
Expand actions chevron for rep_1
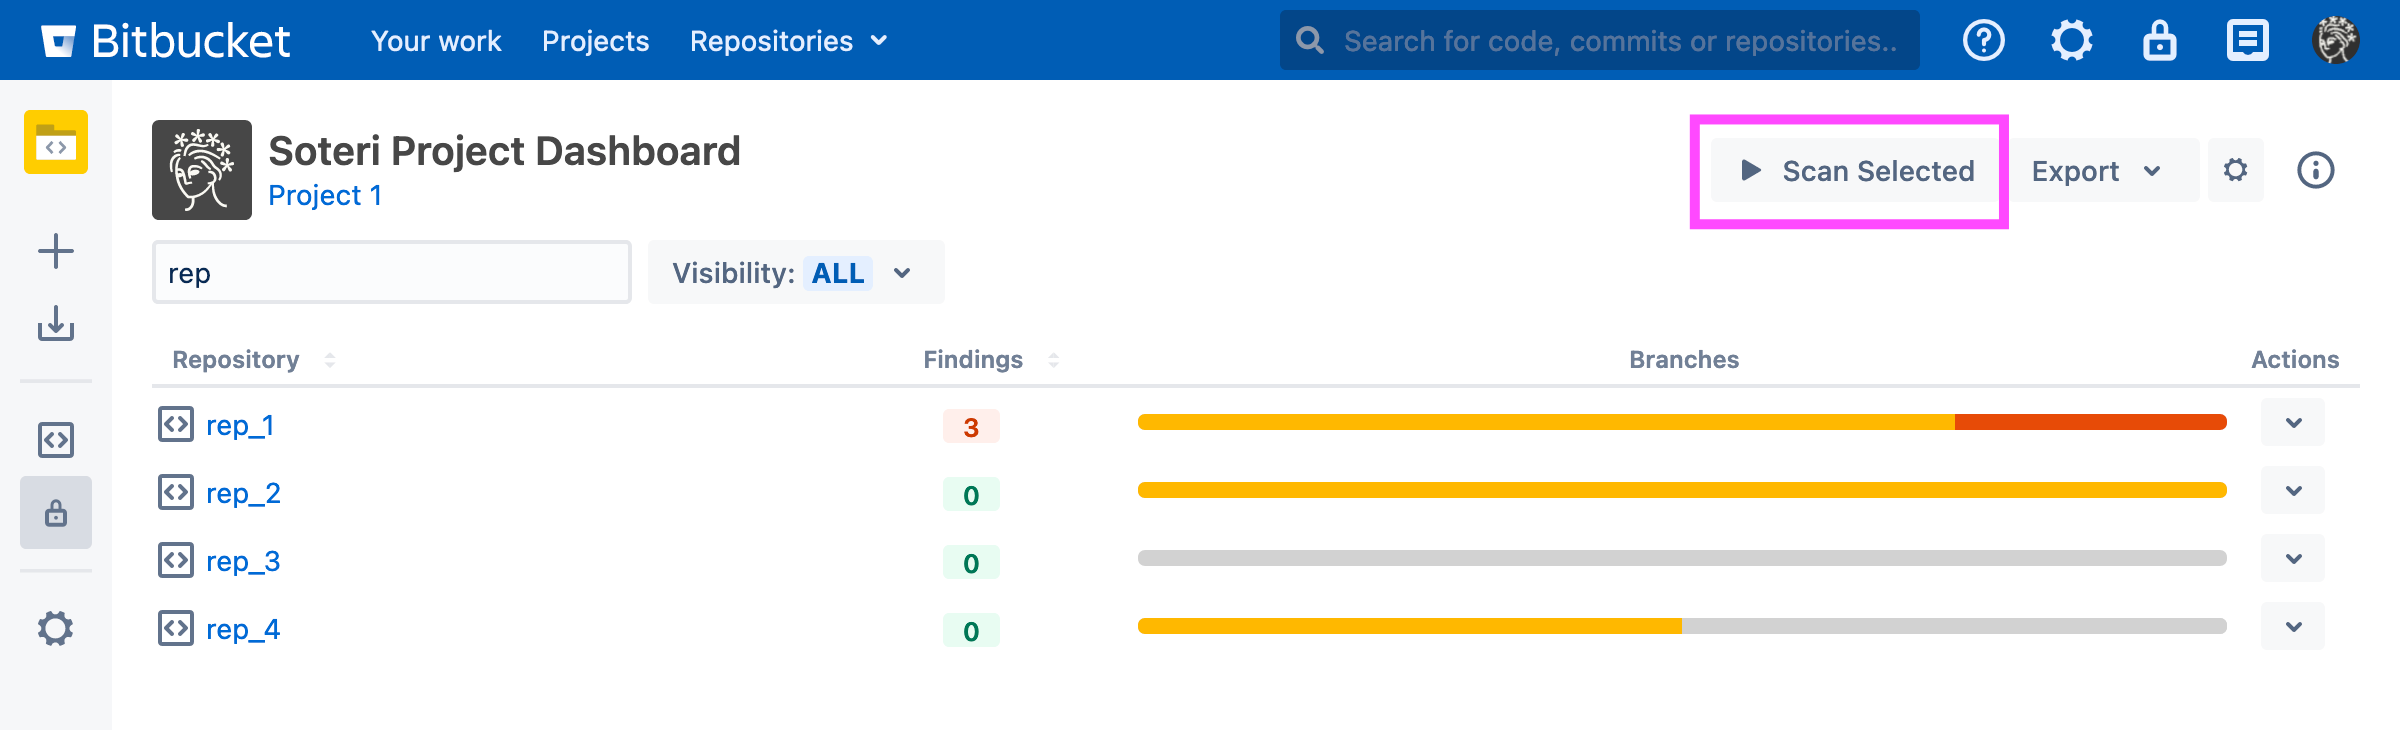click(2293, 423)
